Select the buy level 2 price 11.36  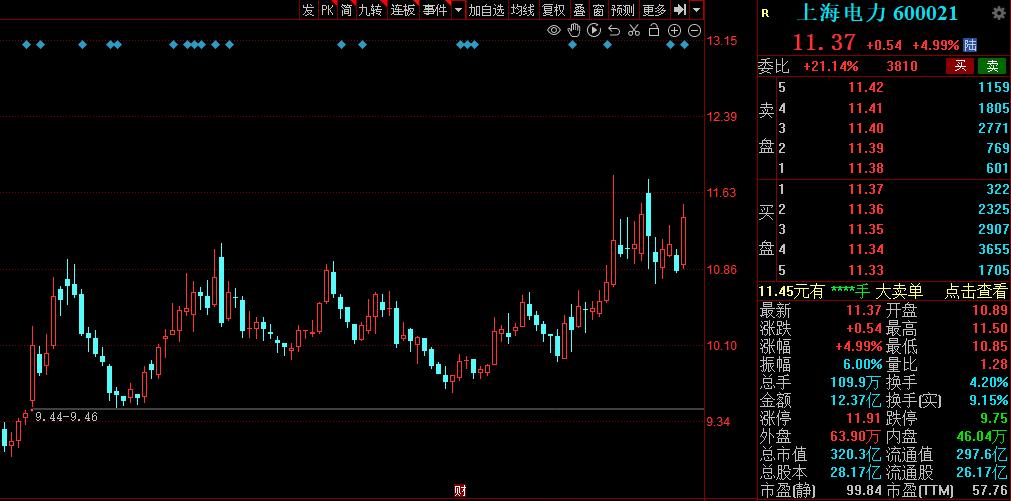[x=866, y=209]
